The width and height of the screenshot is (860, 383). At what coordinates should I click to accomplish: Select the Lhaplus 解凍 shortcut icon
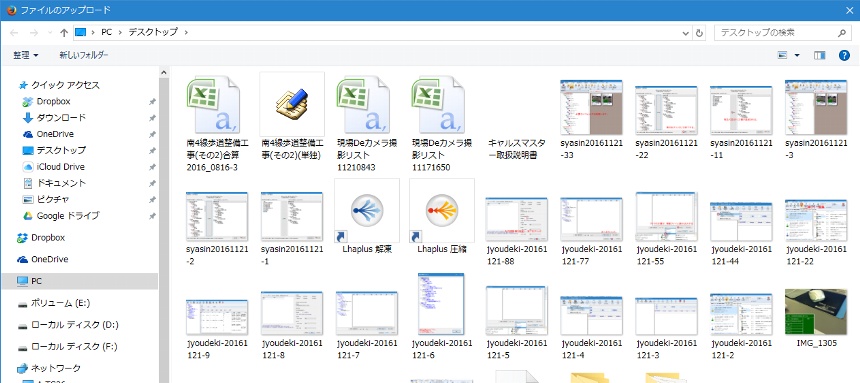point(366,211)
